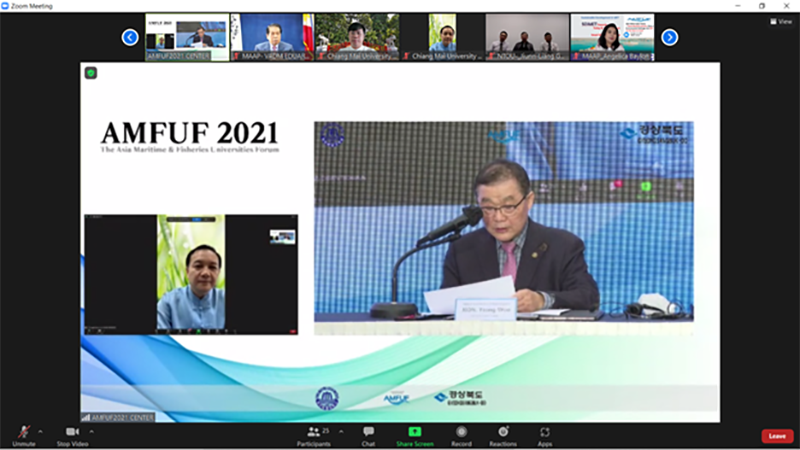This screenshot has height=450, width=800.
Task: Click the Zoom Meeting window title
Action: coord(32,6)
